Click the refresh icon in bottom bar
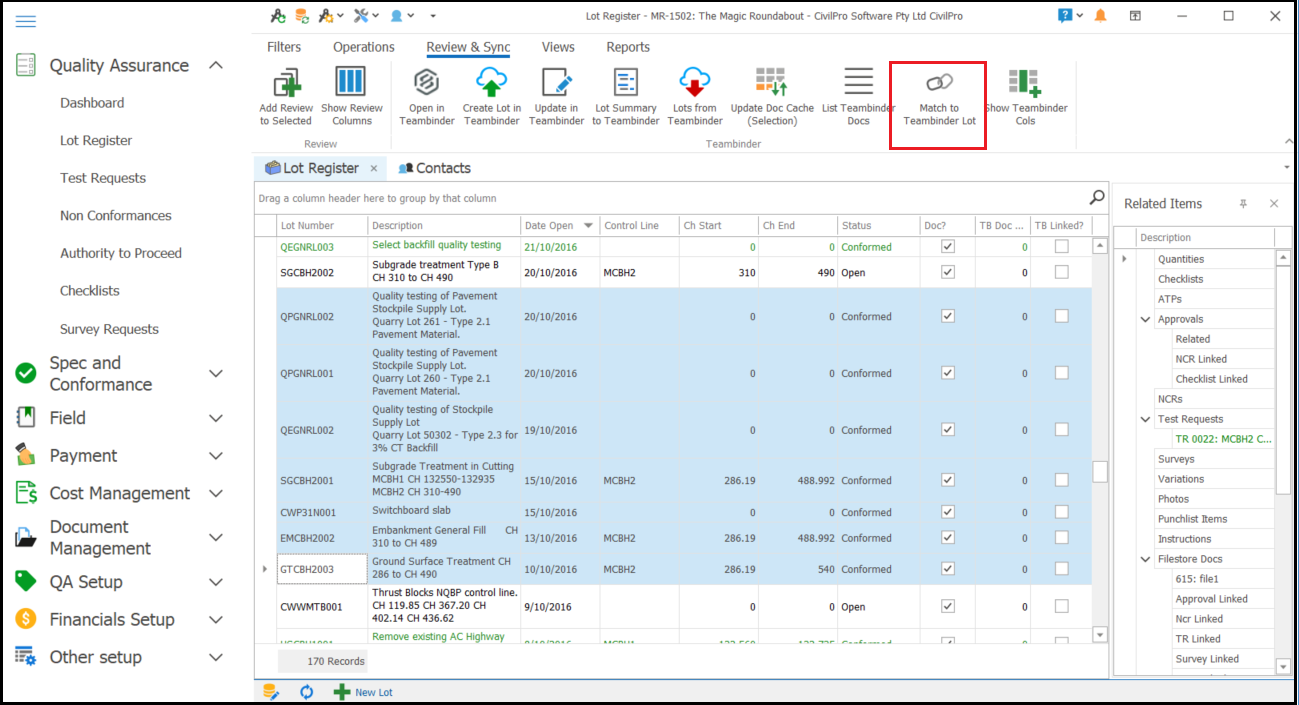The height and width of the screenshot is (705, 1299). (306, 692)
